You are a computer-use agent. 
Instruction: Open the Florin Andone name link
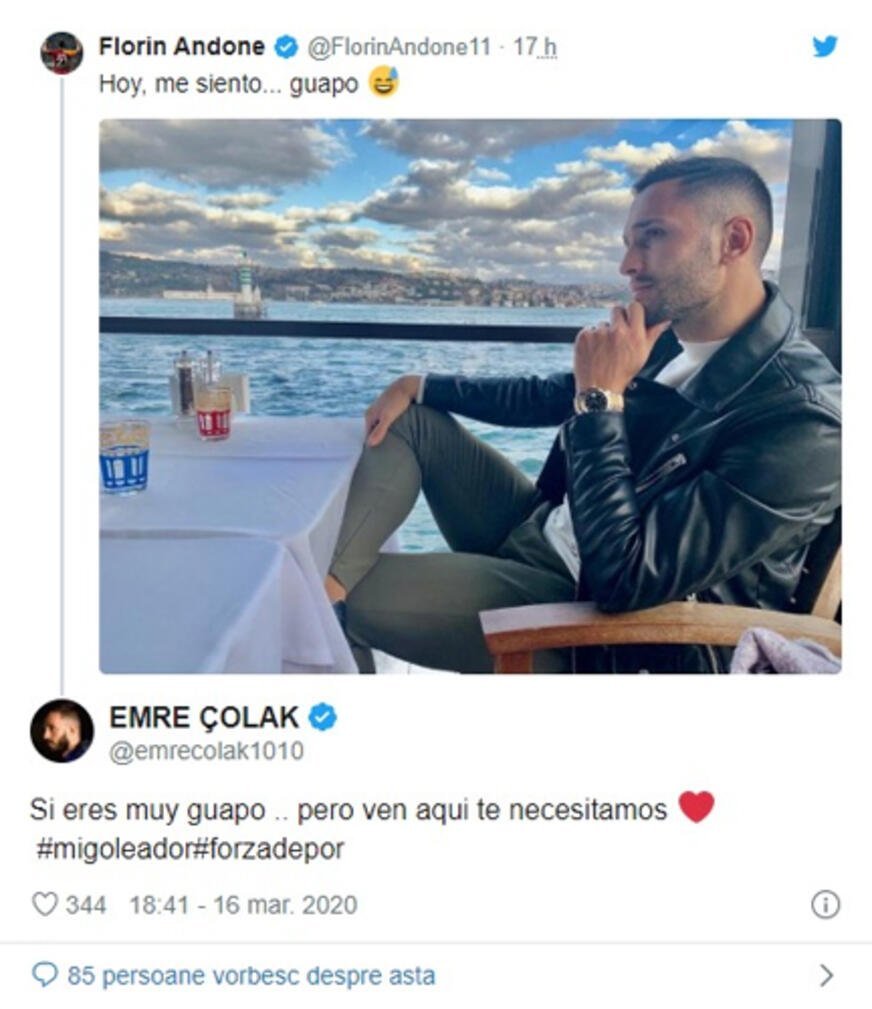pyautogui.click(x=181, y=47)
